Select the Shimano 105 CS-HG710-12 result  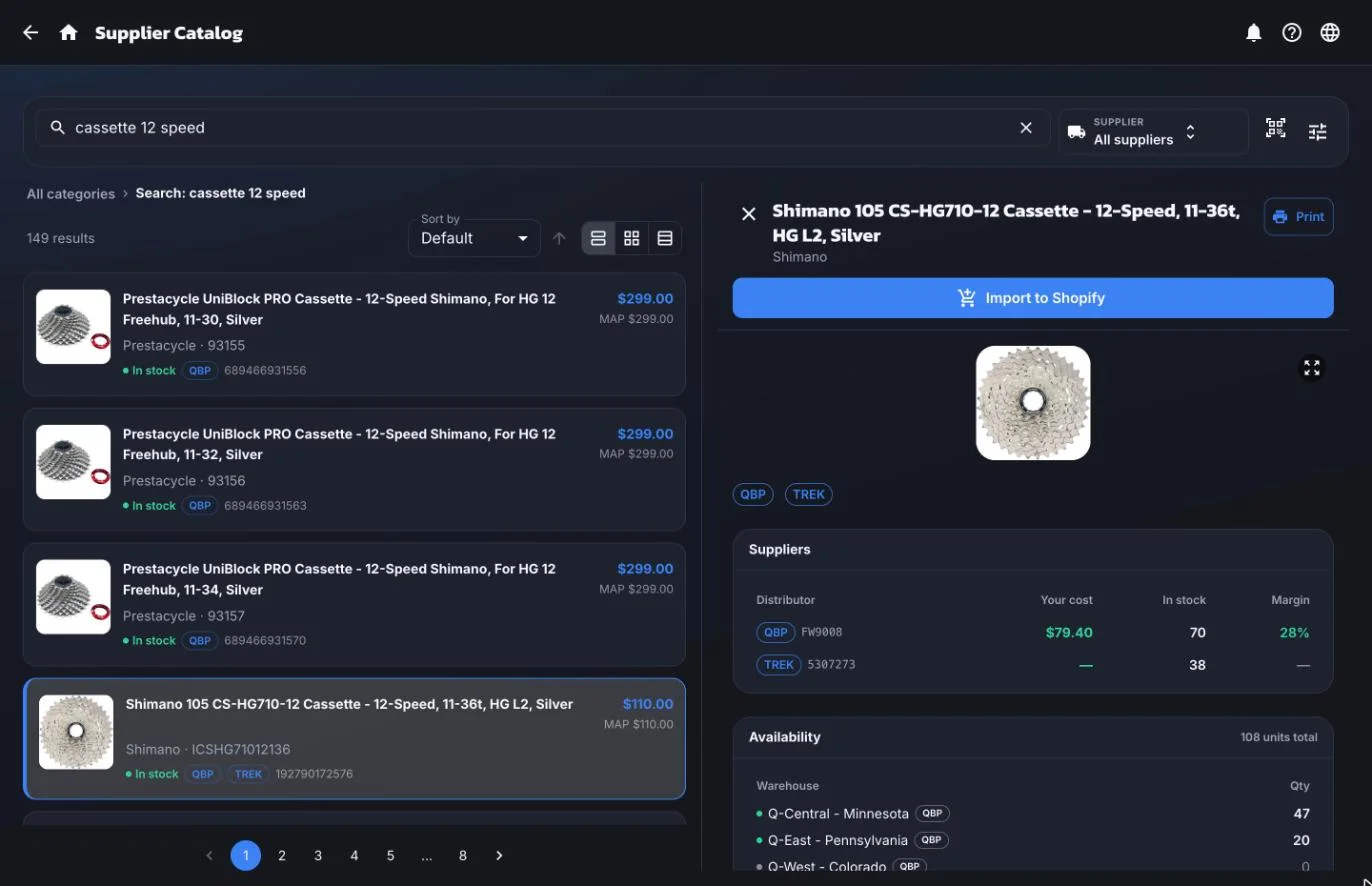(354, 739)
